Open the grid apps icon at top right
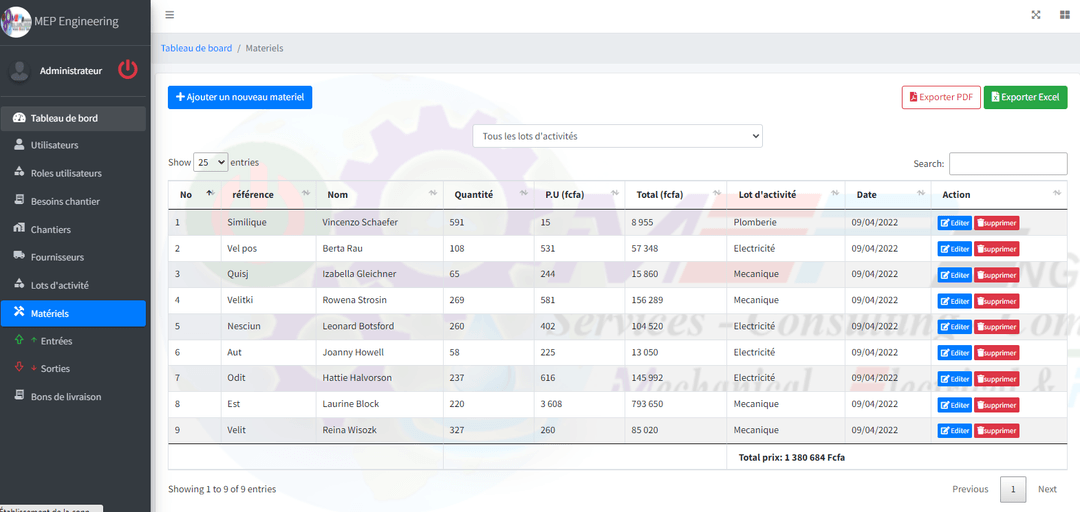 click(1063, 15)
